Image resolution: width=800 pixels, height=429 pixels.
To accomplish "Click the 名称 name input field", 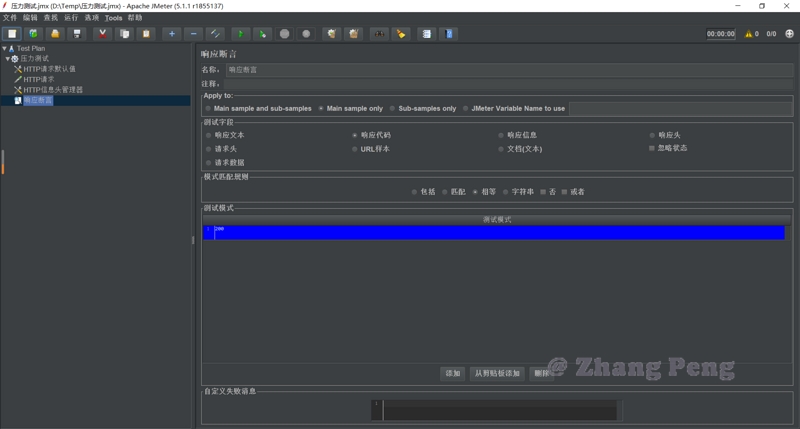I will coord(508,70).
